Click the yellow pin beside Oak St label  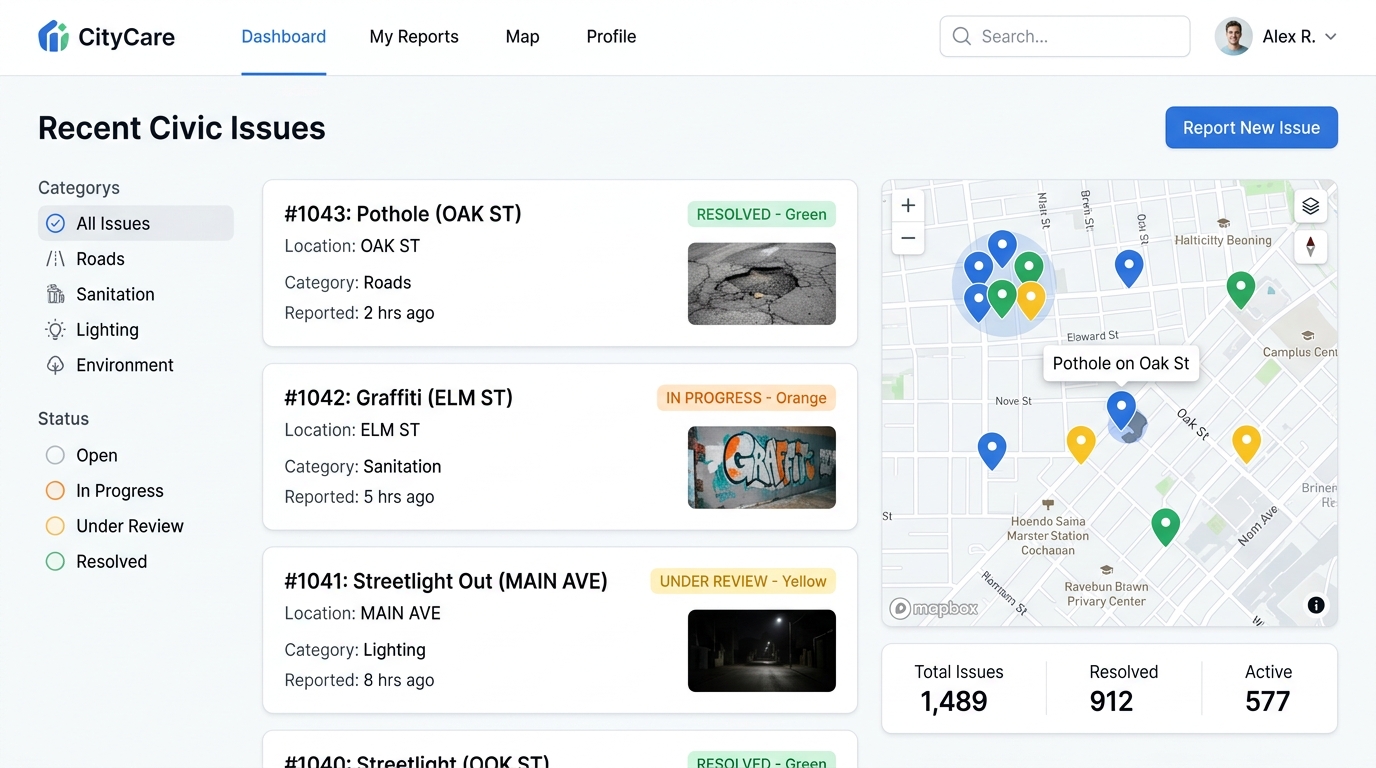pyautogui.click(x=1246, y=443)
